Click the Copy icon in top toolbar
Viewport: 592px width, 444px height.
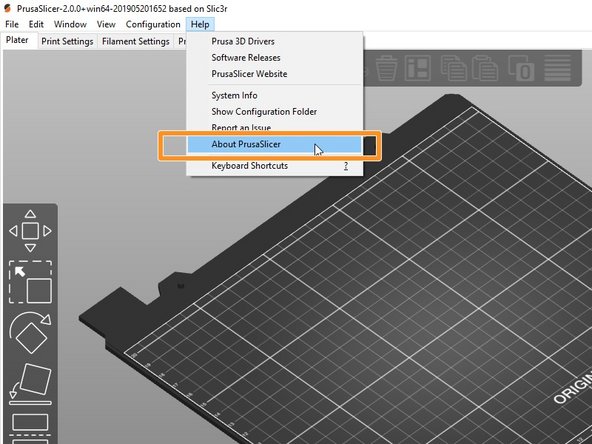click(453, 68)
